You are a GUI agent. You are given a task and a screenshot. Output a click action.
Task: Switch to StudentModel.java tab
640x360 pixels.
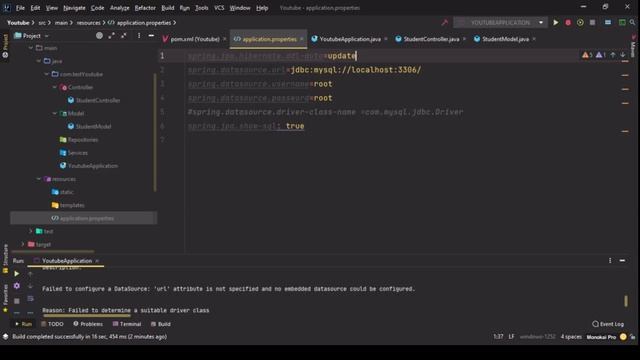[505, 39]
